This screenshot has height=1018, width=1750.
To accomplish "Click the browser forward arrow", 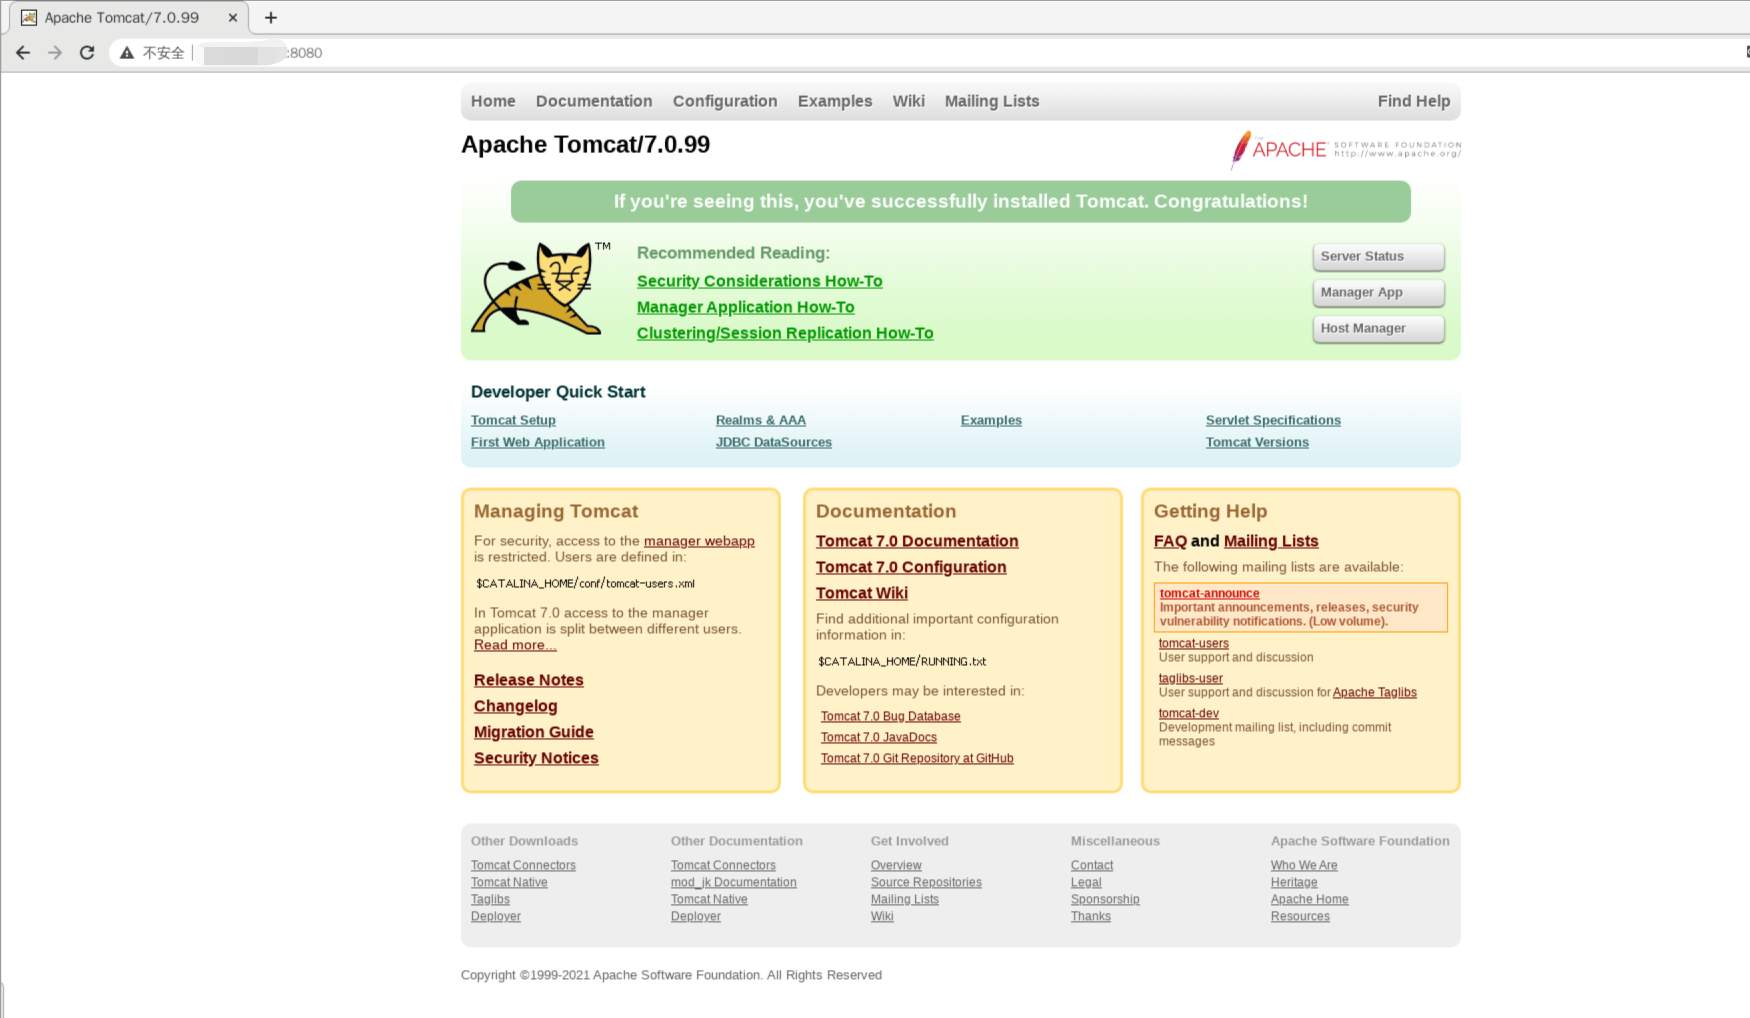I will click(55, 53).
